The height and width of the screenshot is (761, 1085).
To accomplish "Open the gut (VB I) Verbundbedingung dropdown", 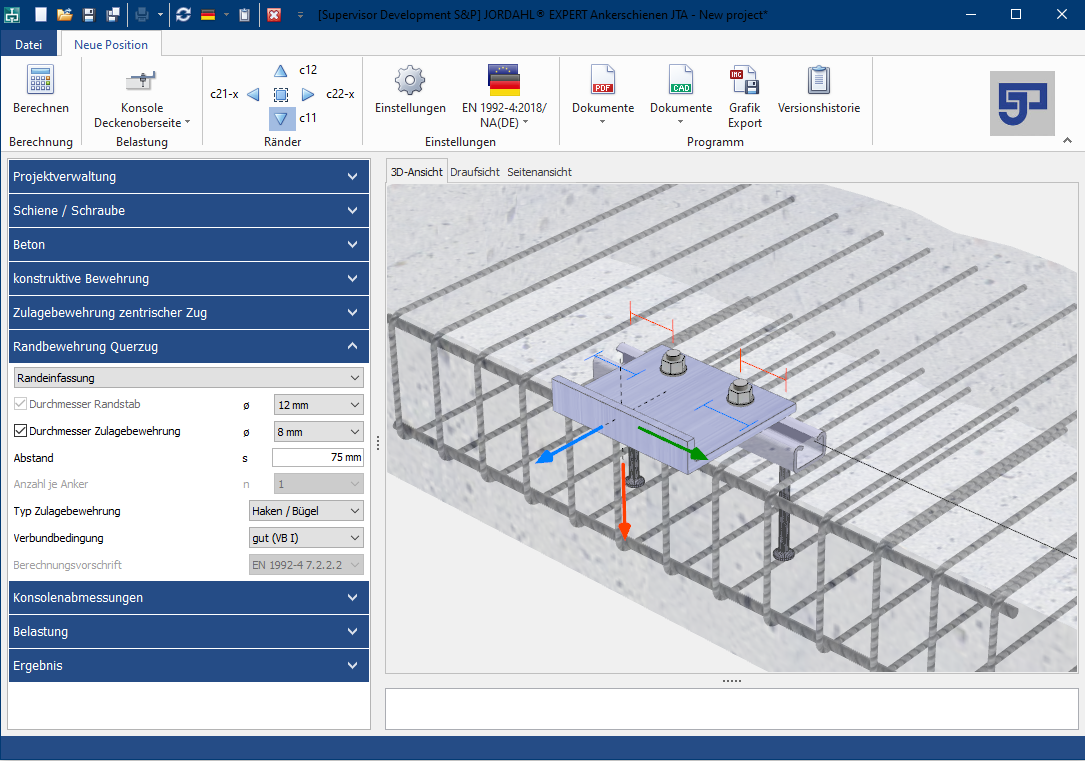I will 306,538.
